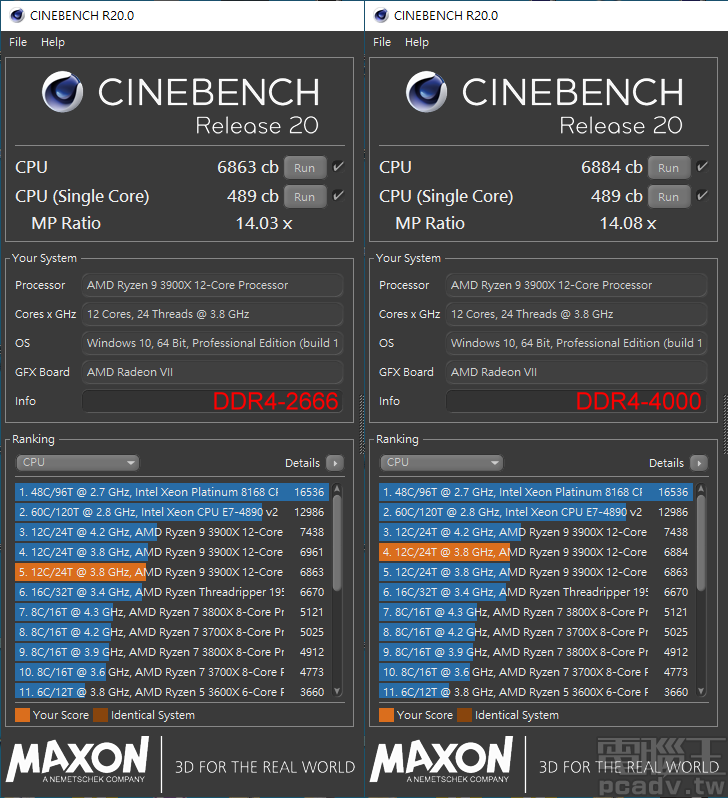
Task: Toggle CPU test checkbox in right window
Action: pyautogui.click(x=702, y=166)
